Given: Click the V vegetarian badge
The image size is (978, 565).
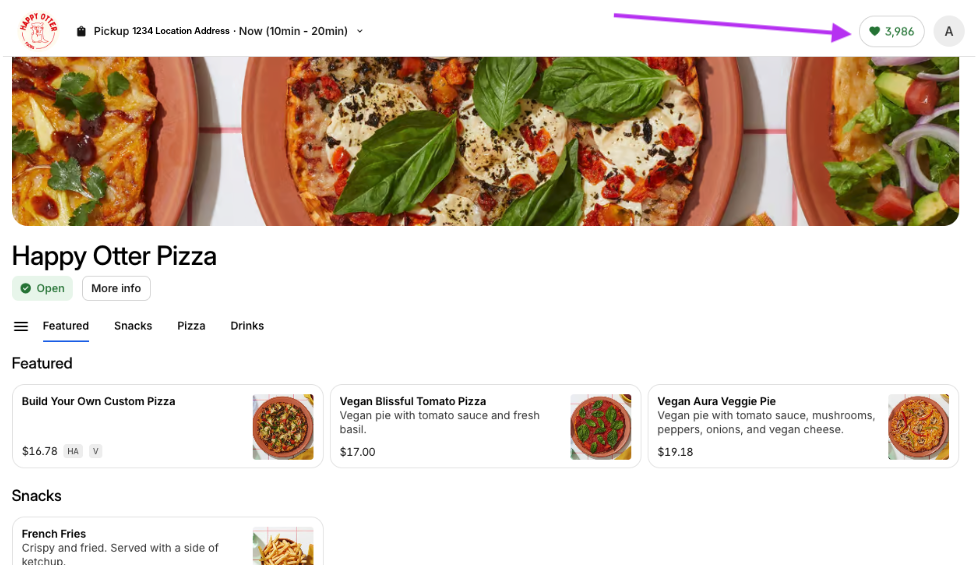Looking at the screenshot, I should coord(96,451).
